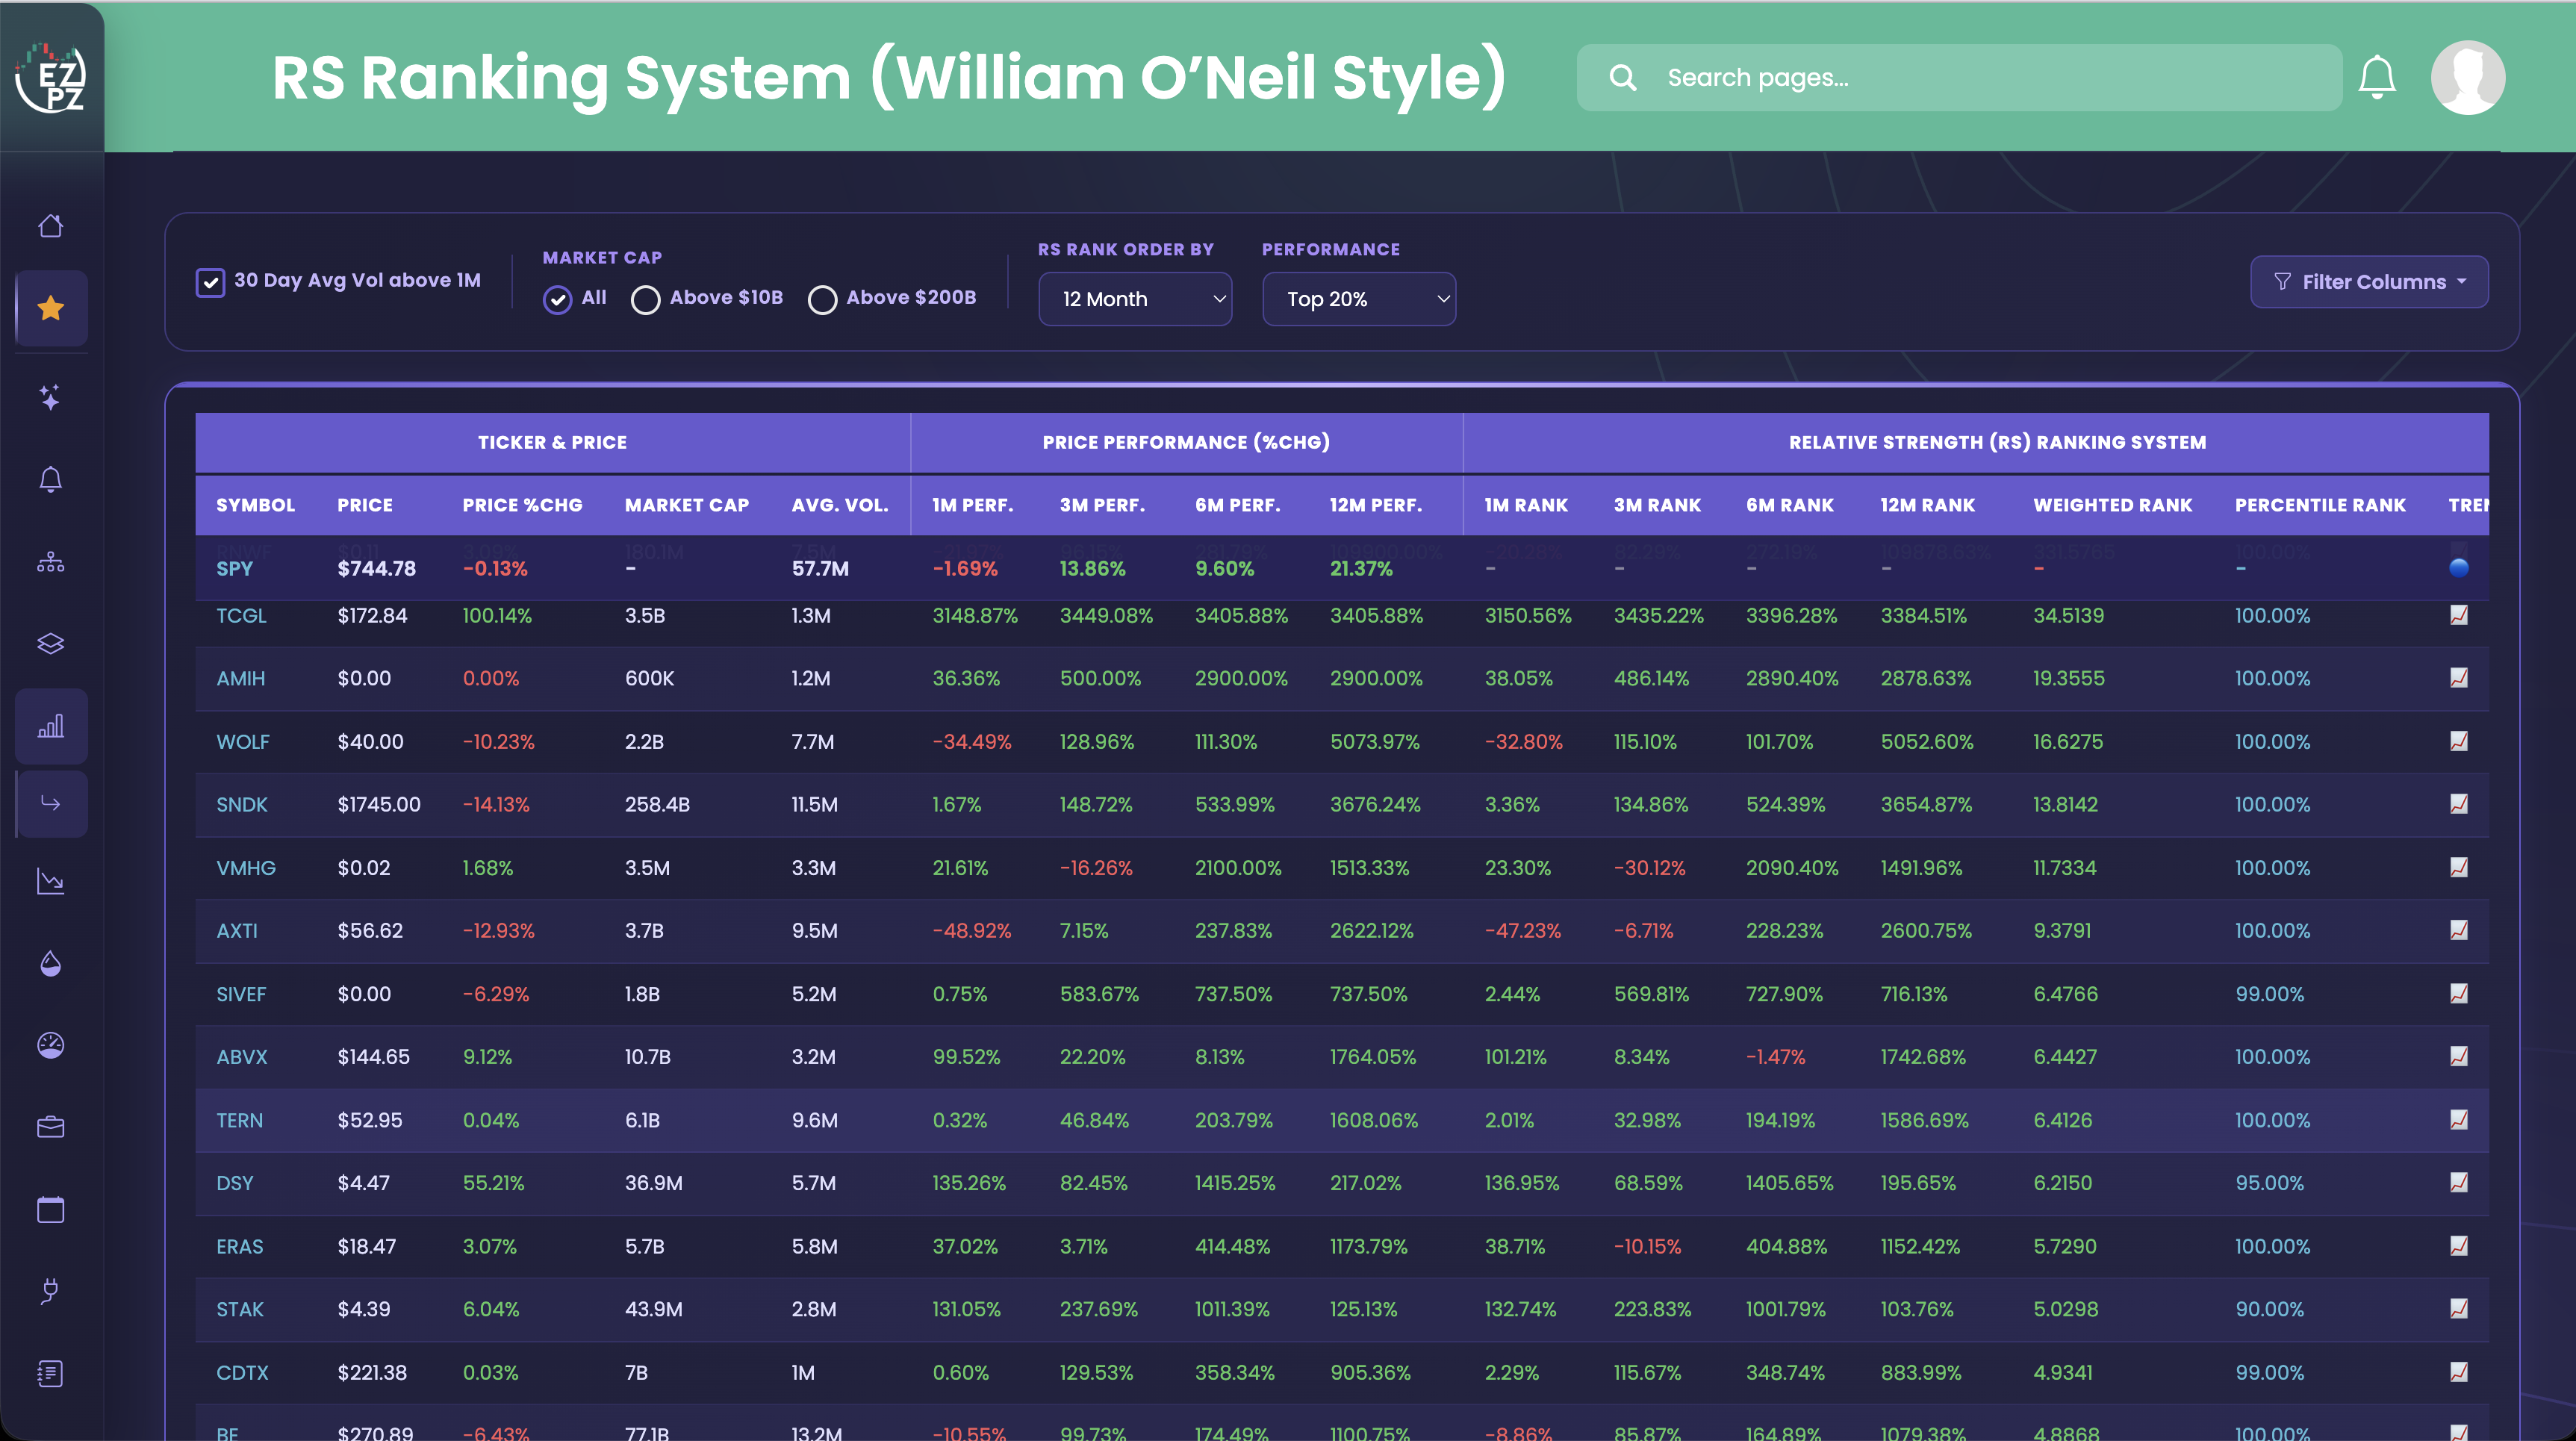The height and width of the screenshot is (1441, 2576).
Task: Focus the Search pages field
Action: click(1959, 77)
